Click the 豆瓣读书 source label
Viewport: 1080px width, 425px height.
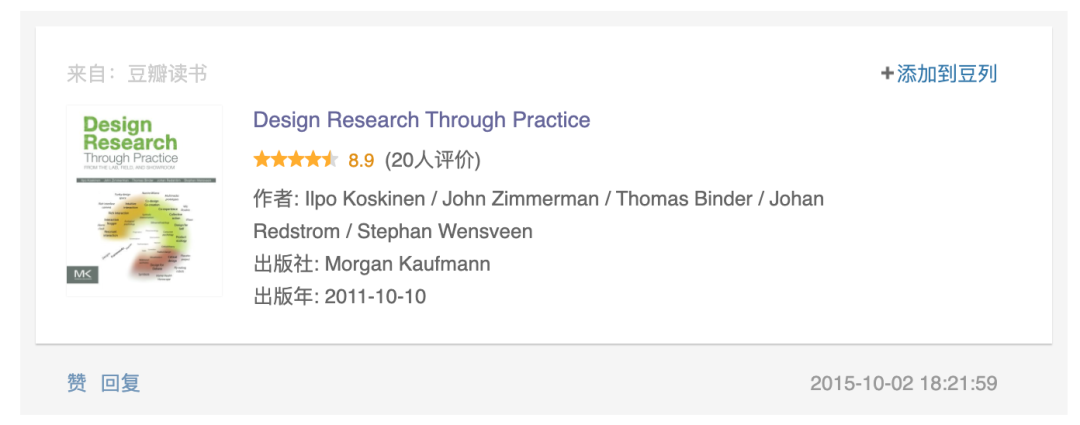click(x=167, y=74)
